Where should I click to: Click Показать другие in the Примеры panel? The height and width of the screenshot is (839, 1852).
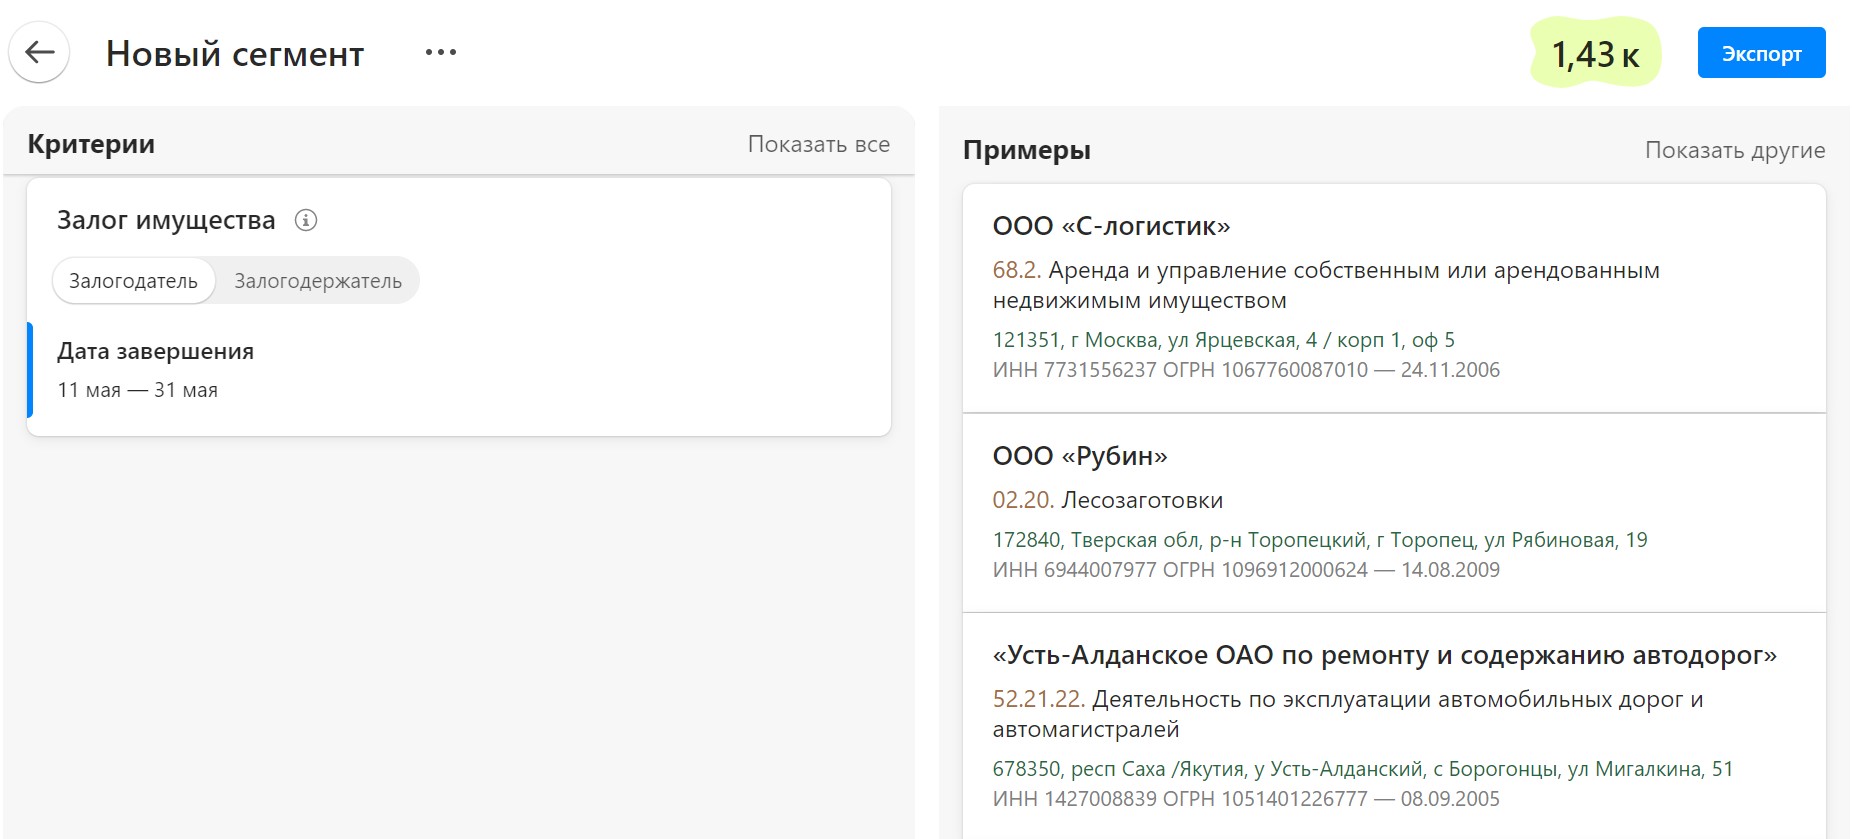tap(1734, 150)
